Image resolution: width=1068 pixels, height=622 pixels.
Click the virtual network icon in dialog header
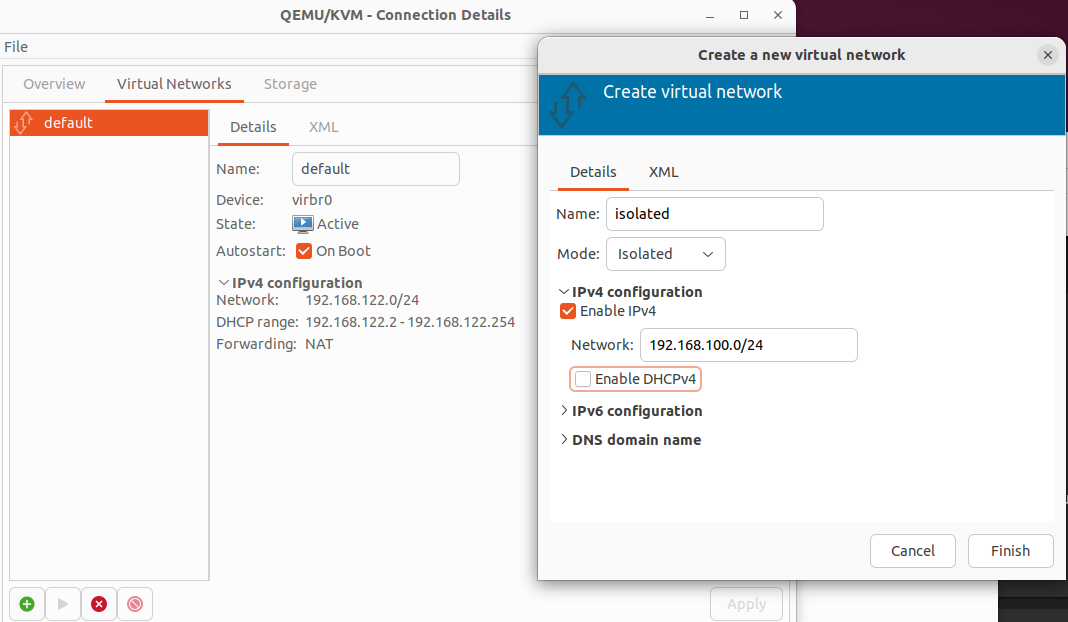(x=567, y=104)
